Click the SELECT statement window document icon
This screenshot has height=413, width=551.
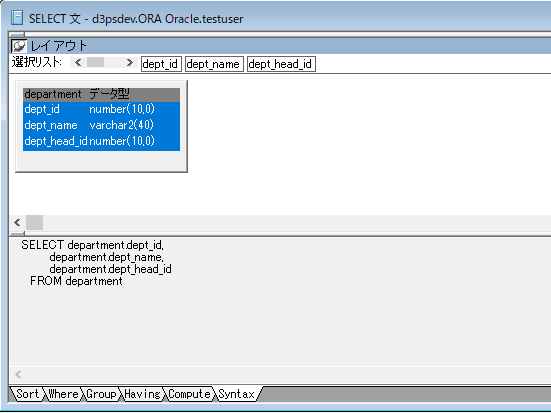17,18
